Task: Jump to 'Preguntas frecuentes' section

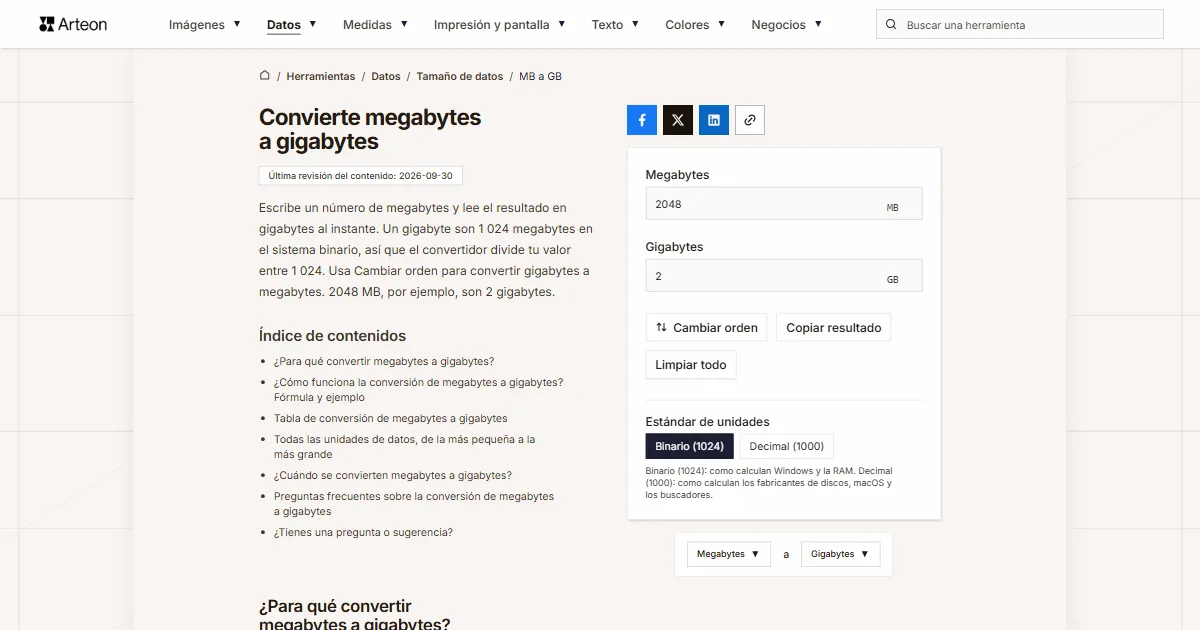Action: pyautogui.click(x=414, y=504)
